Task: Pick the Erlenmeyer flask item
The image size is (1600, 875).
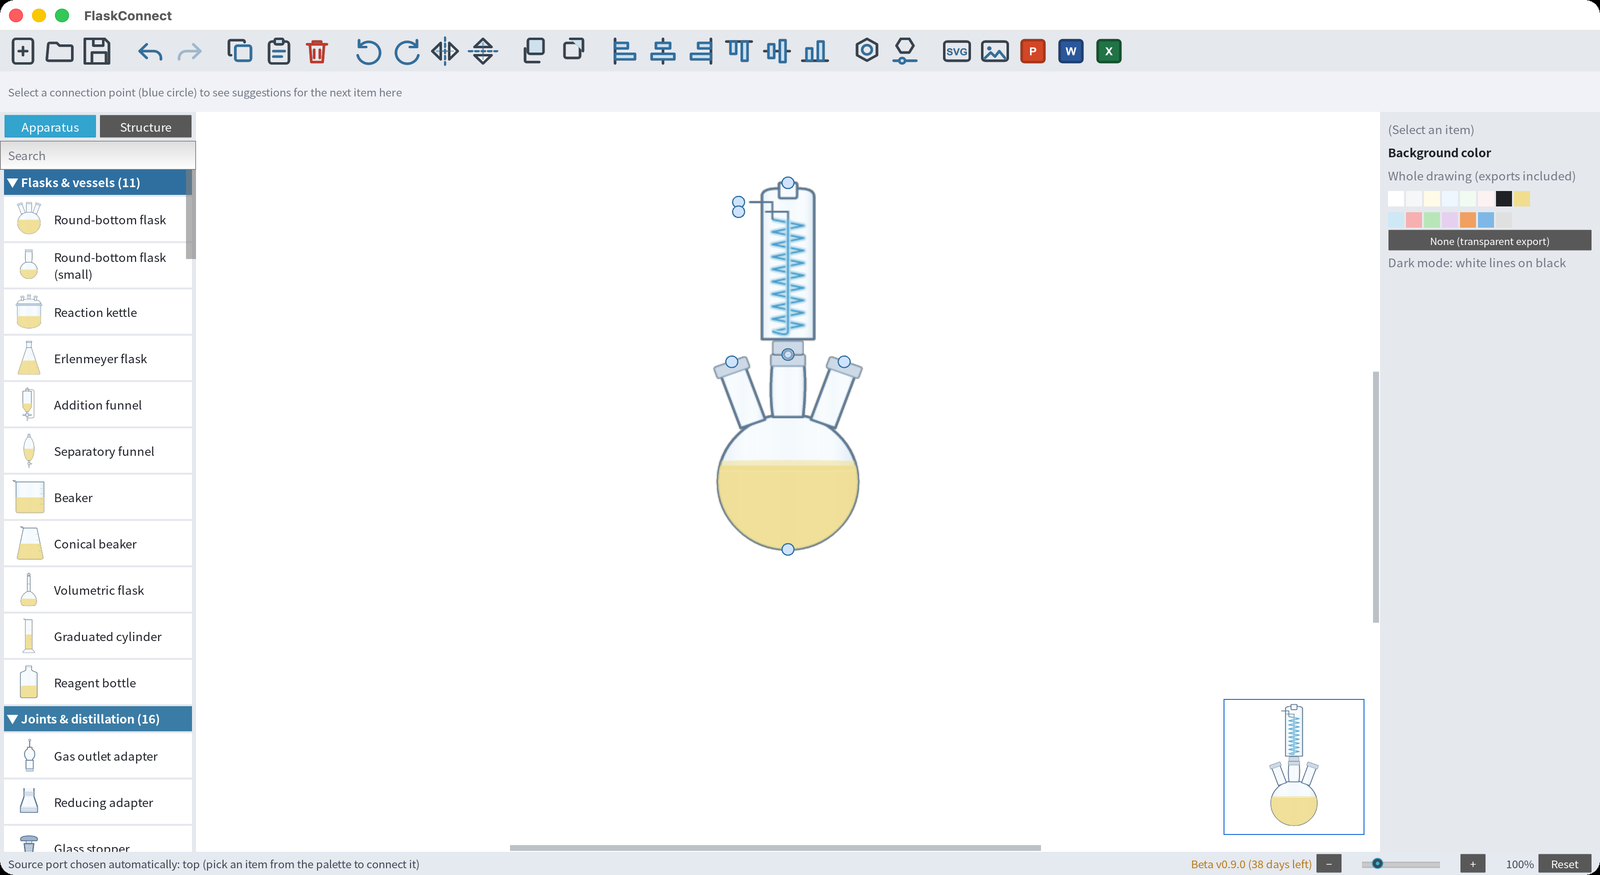Action: pos(98,358)
